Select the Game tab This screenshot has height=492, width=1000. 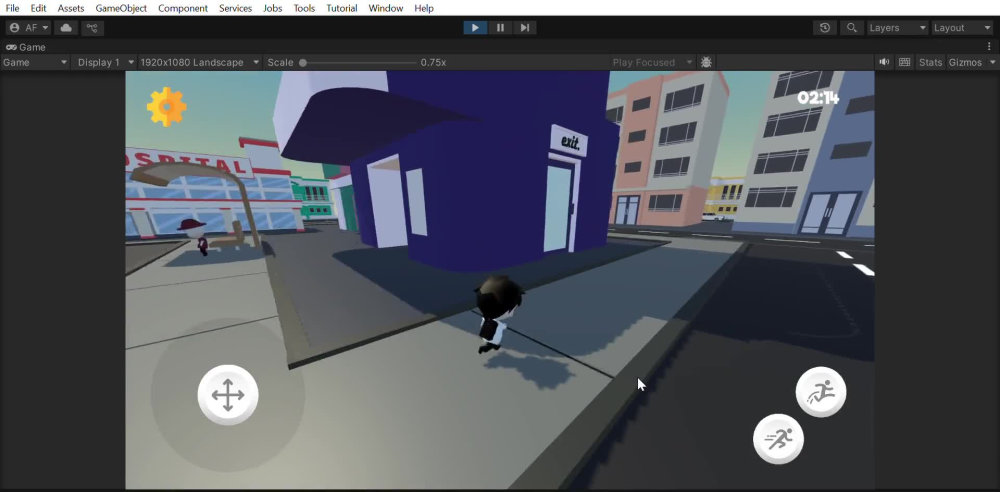pos(26,47)
